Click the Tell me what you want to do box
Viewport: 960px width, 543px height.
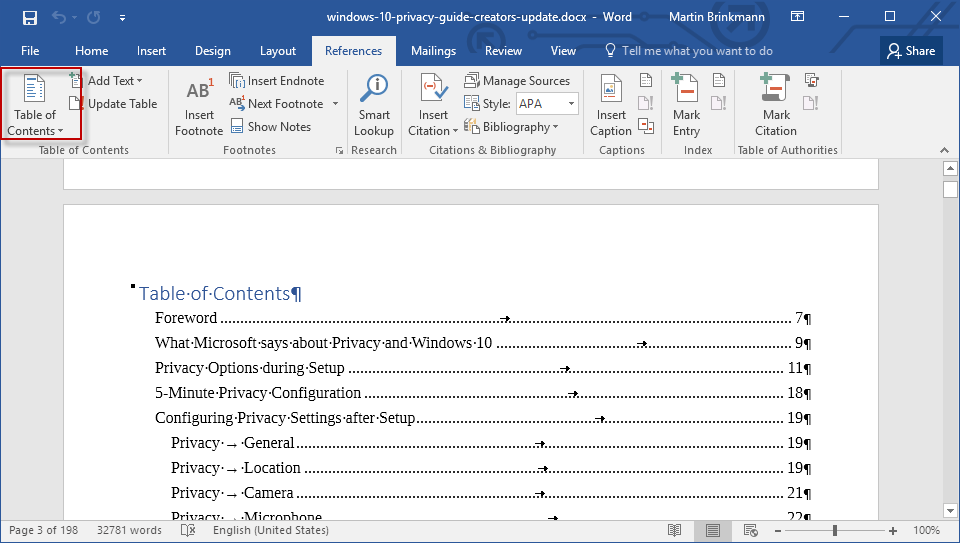[x=689, y=51]
